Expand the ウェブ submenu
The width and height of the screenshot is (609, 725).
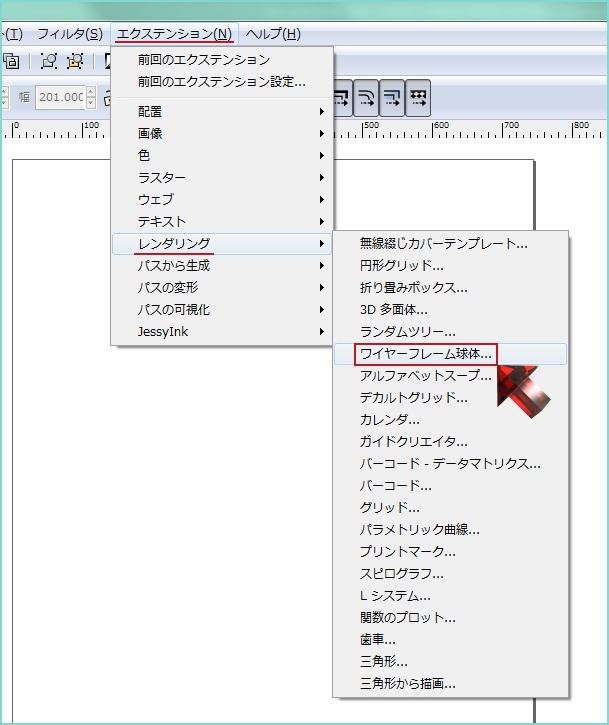tap(221, 199)
